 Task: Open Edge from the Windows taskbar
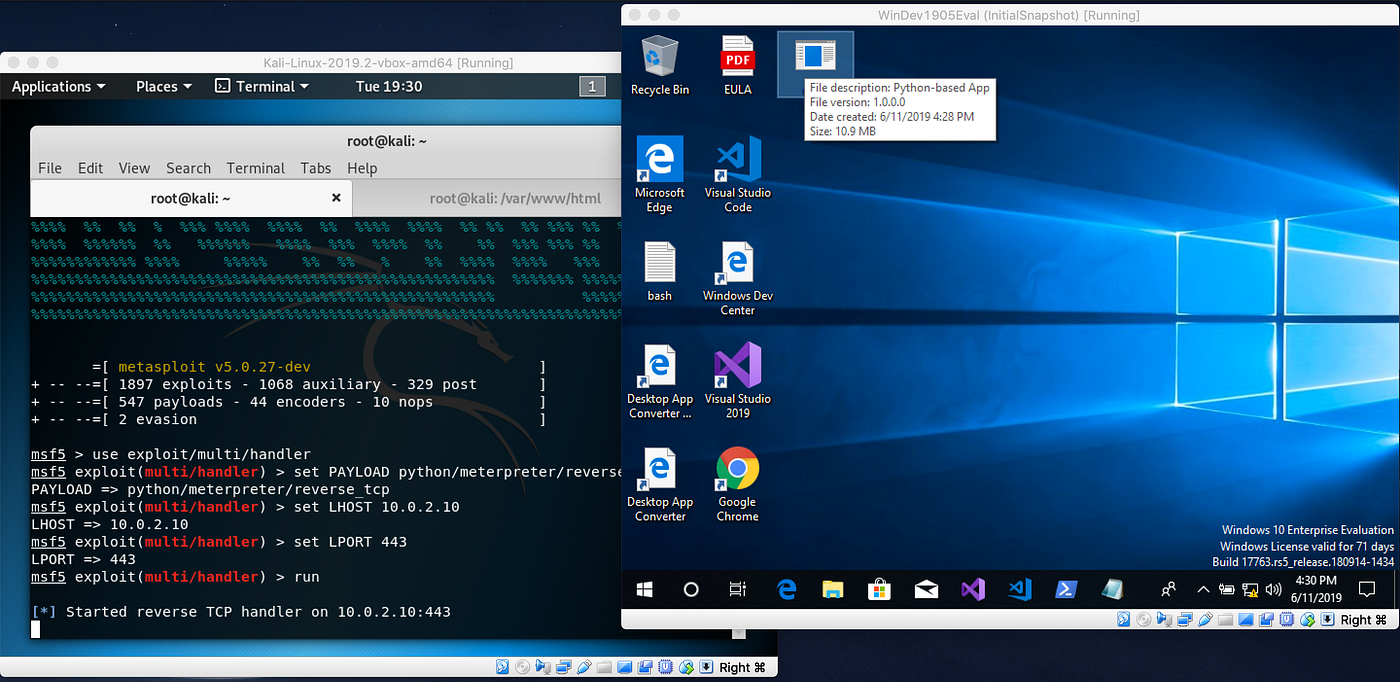[786, 590]
